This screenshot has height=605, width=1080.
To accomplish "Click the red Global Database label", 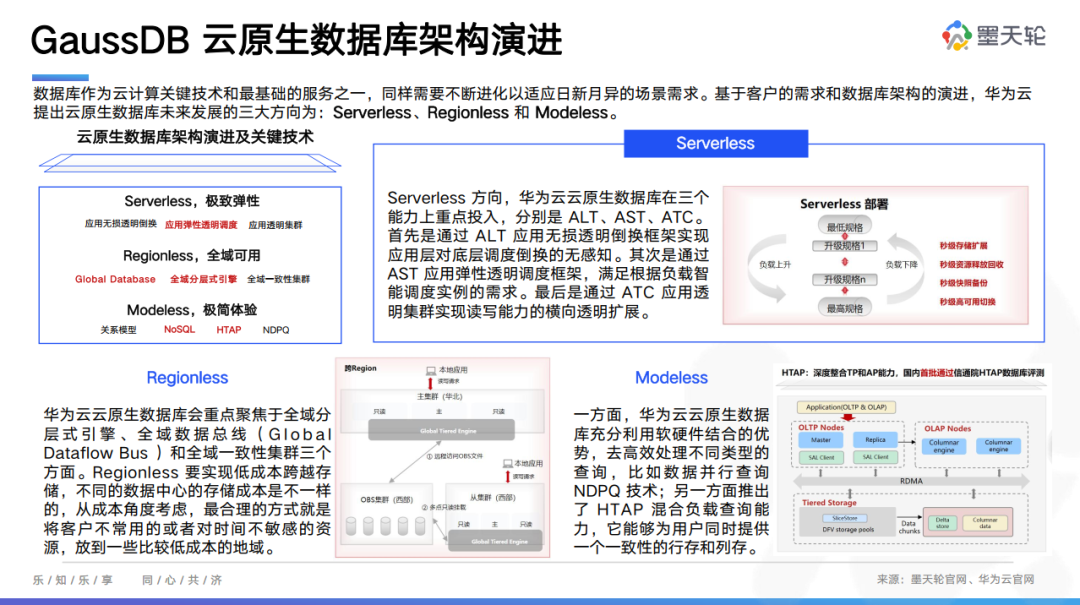I will 115,279.
